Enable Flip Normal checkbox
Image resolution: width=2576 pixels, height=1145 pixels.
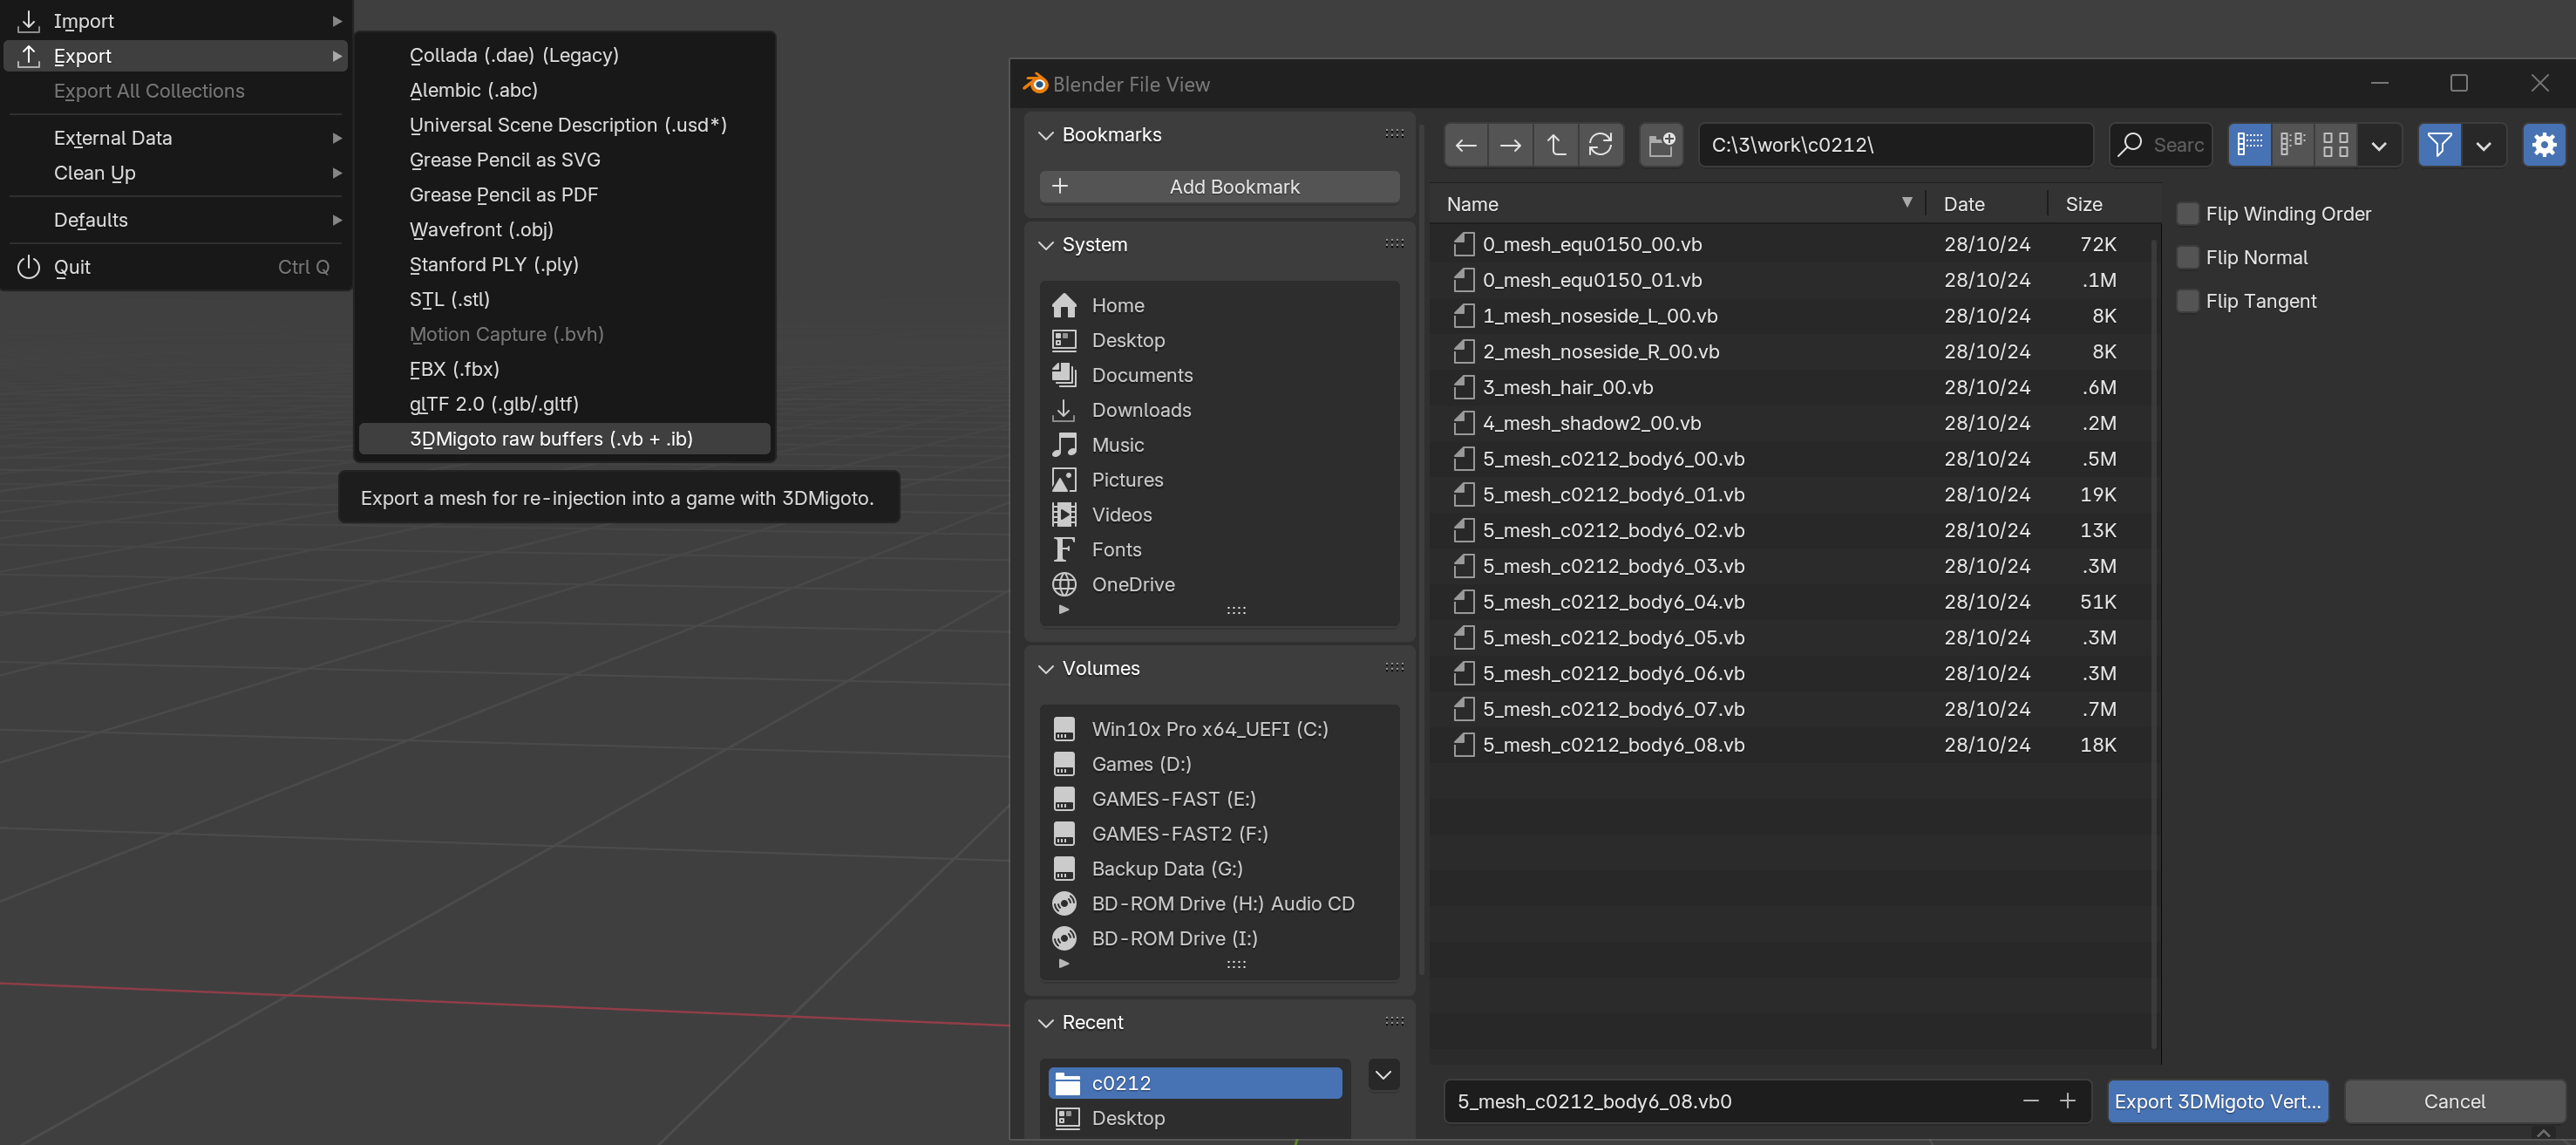click(2188, 257)
